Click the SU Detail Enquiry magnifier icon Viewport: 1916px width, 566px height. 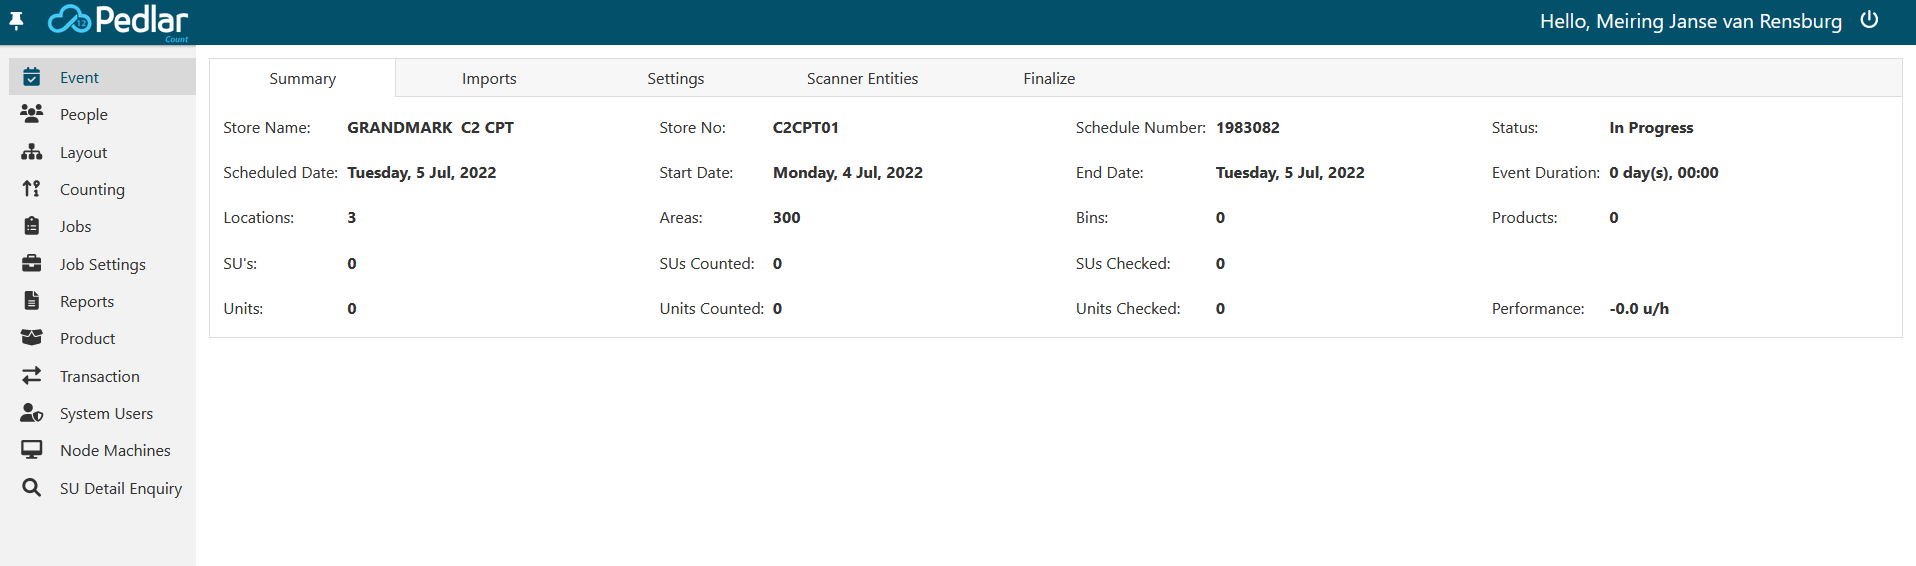click(32, 488)
